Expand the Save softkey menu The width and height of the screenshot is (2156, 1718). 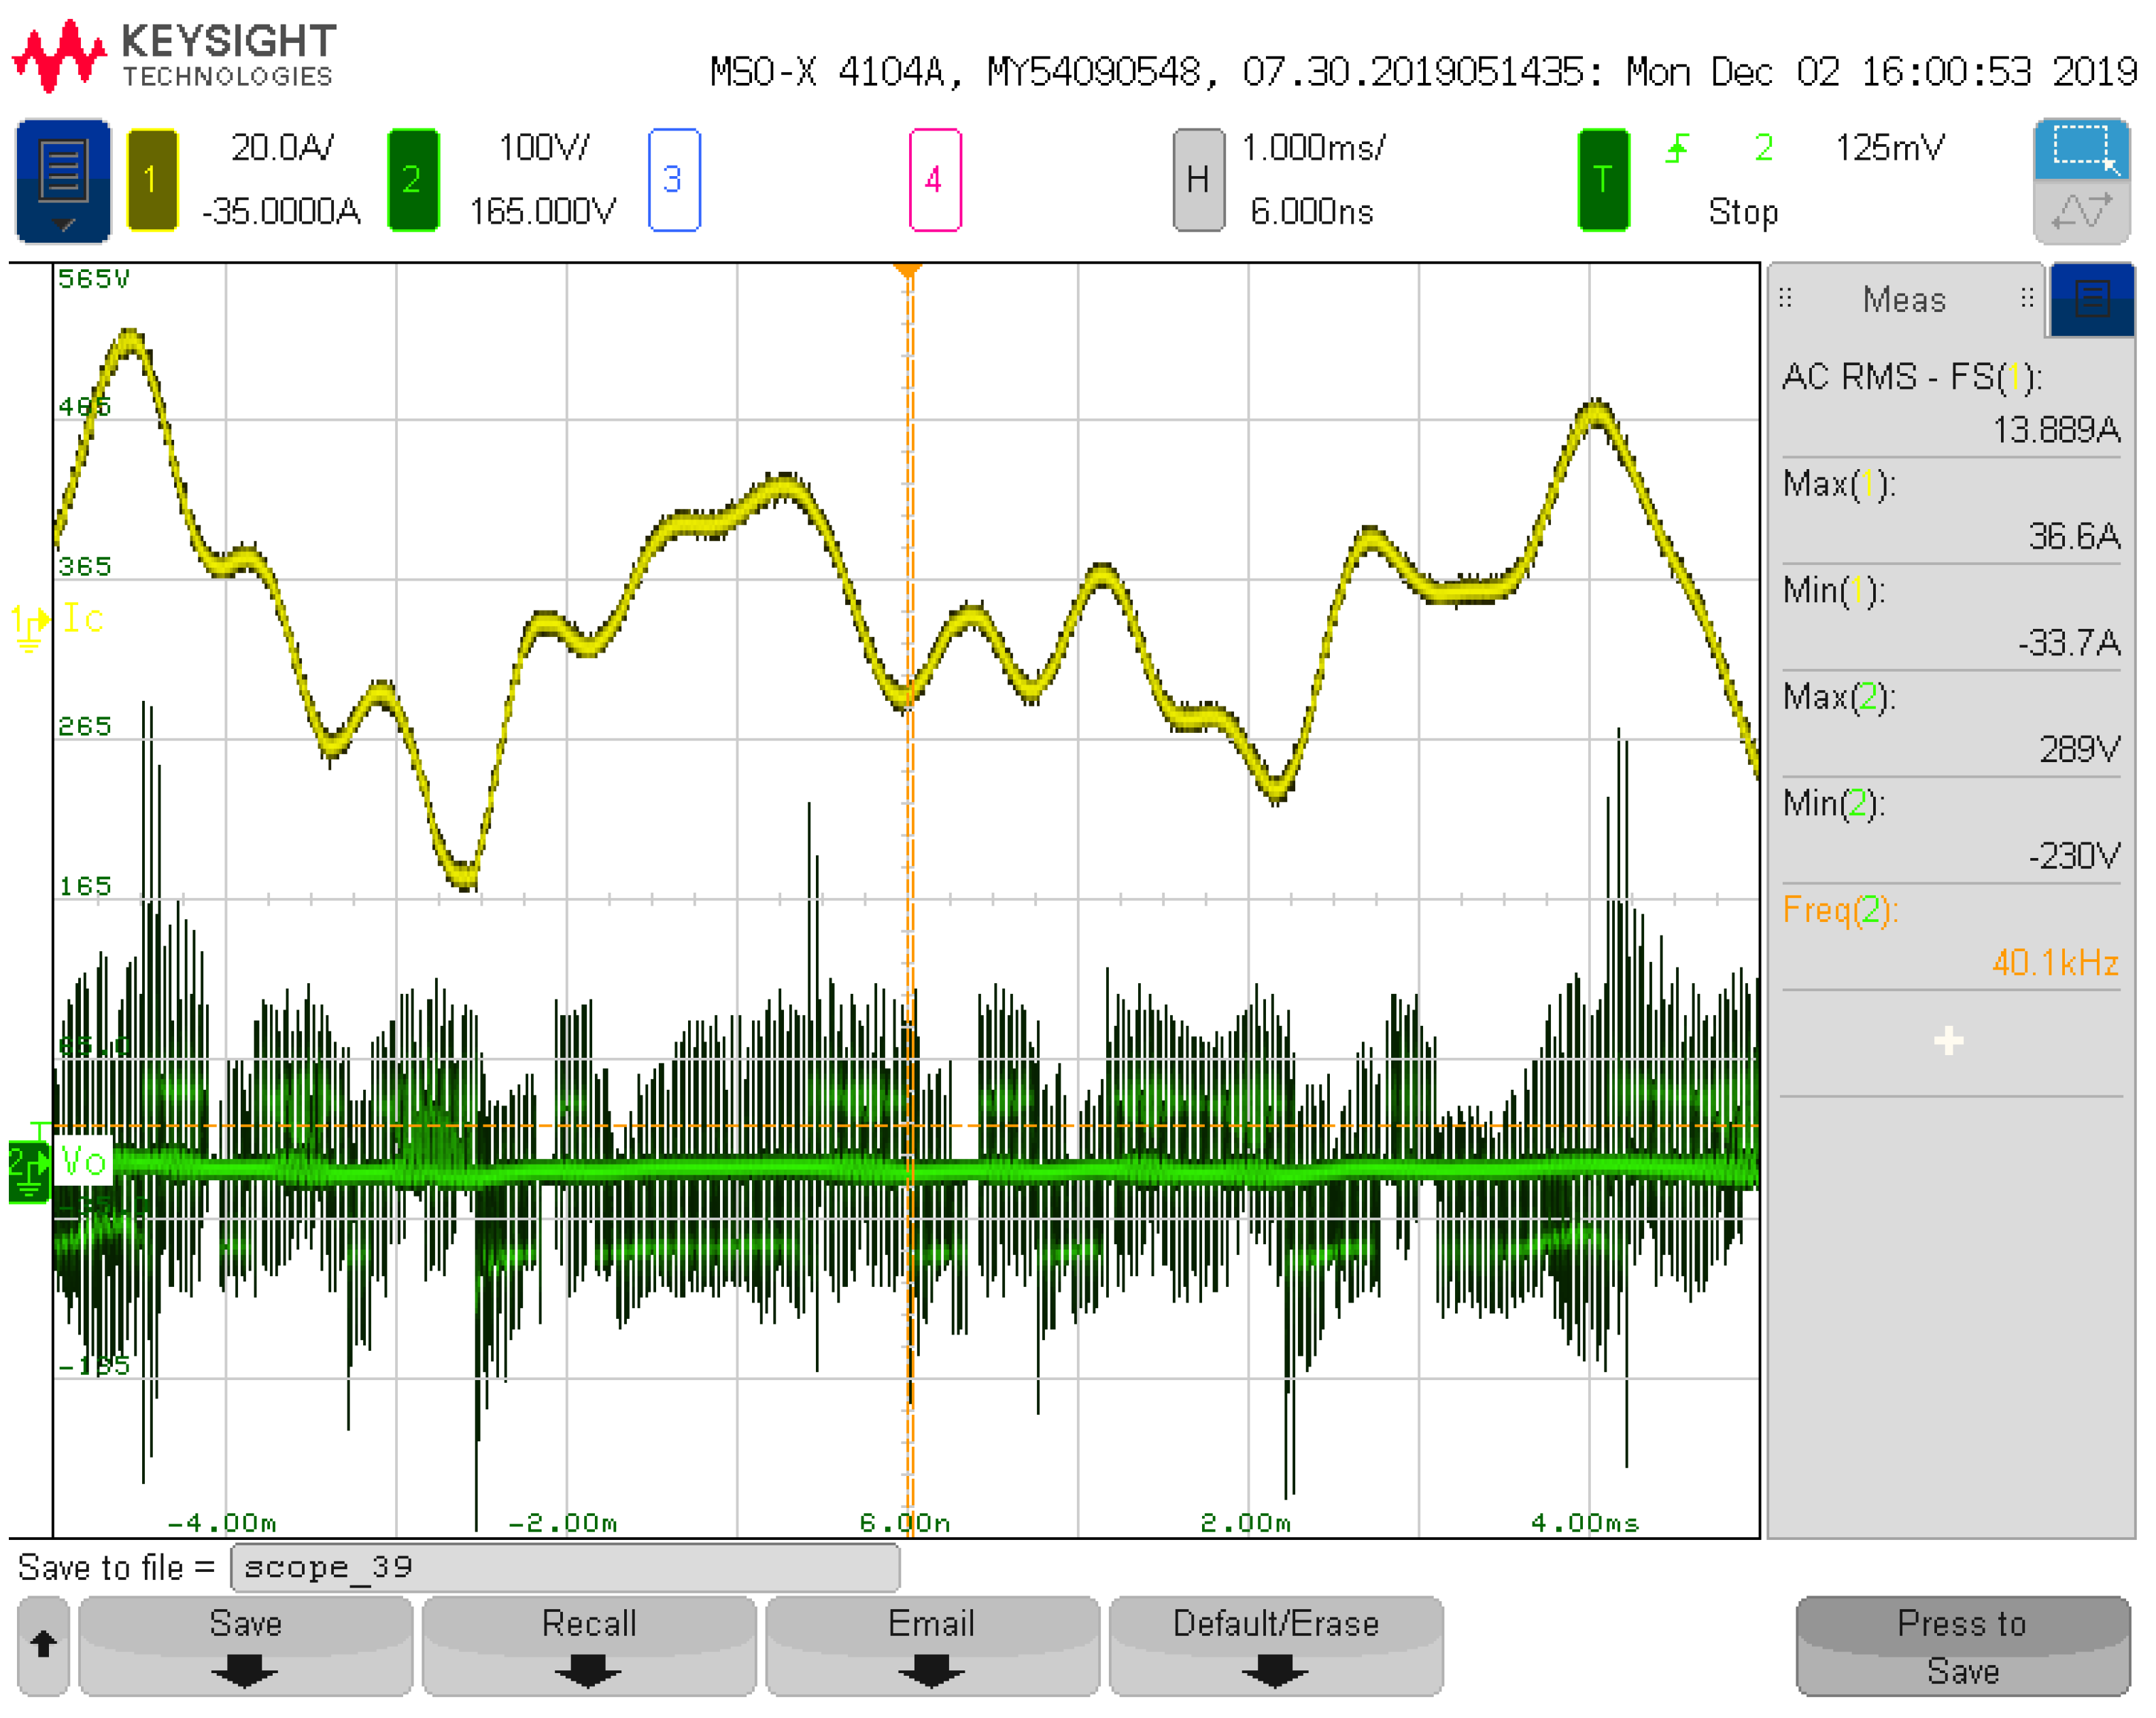point(245,1645)
